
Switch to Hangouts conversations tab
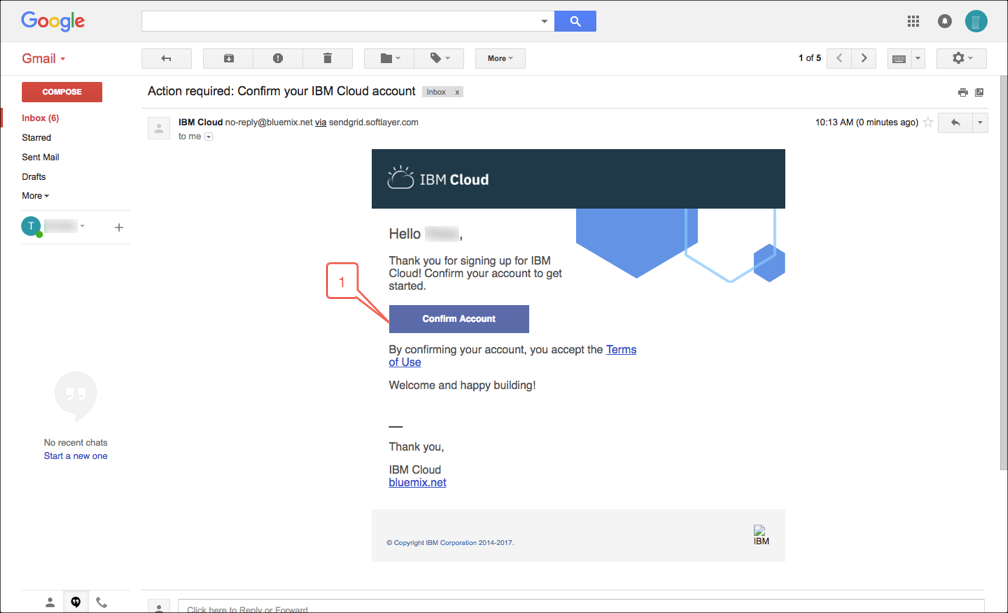pos(76,602)
